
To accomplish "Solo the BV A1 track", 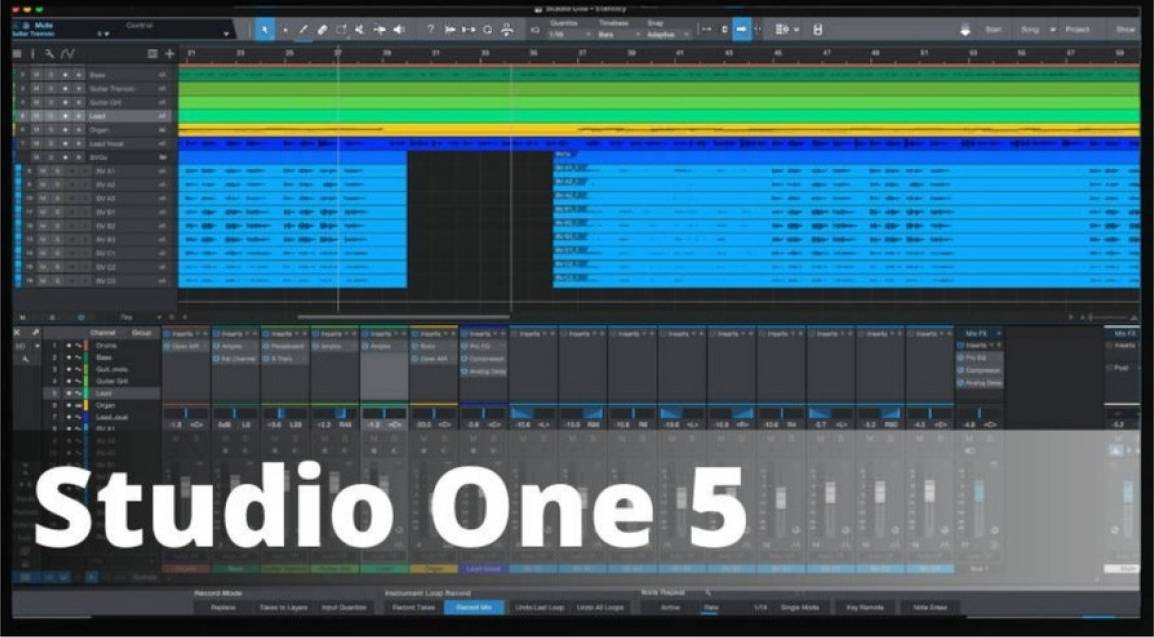I will pos(55,171).
